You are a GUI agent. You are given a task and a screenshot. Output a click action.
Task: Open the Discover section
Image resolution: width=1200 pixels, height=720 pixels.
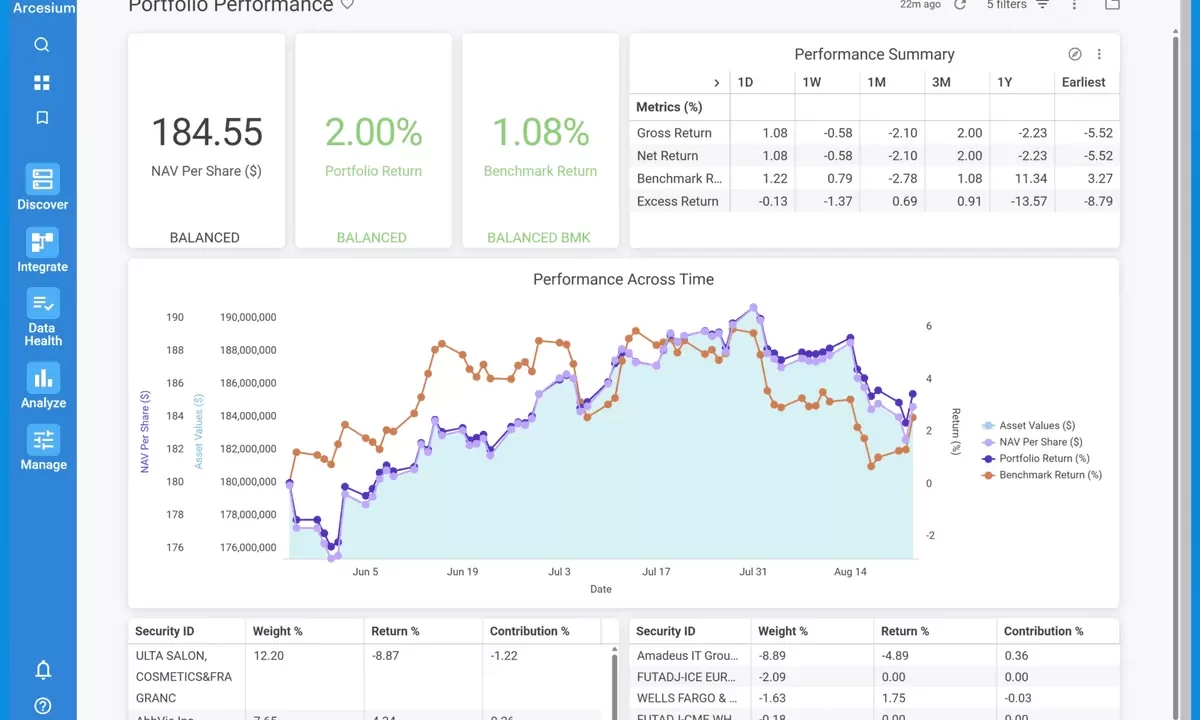click(x=43, y=188)
